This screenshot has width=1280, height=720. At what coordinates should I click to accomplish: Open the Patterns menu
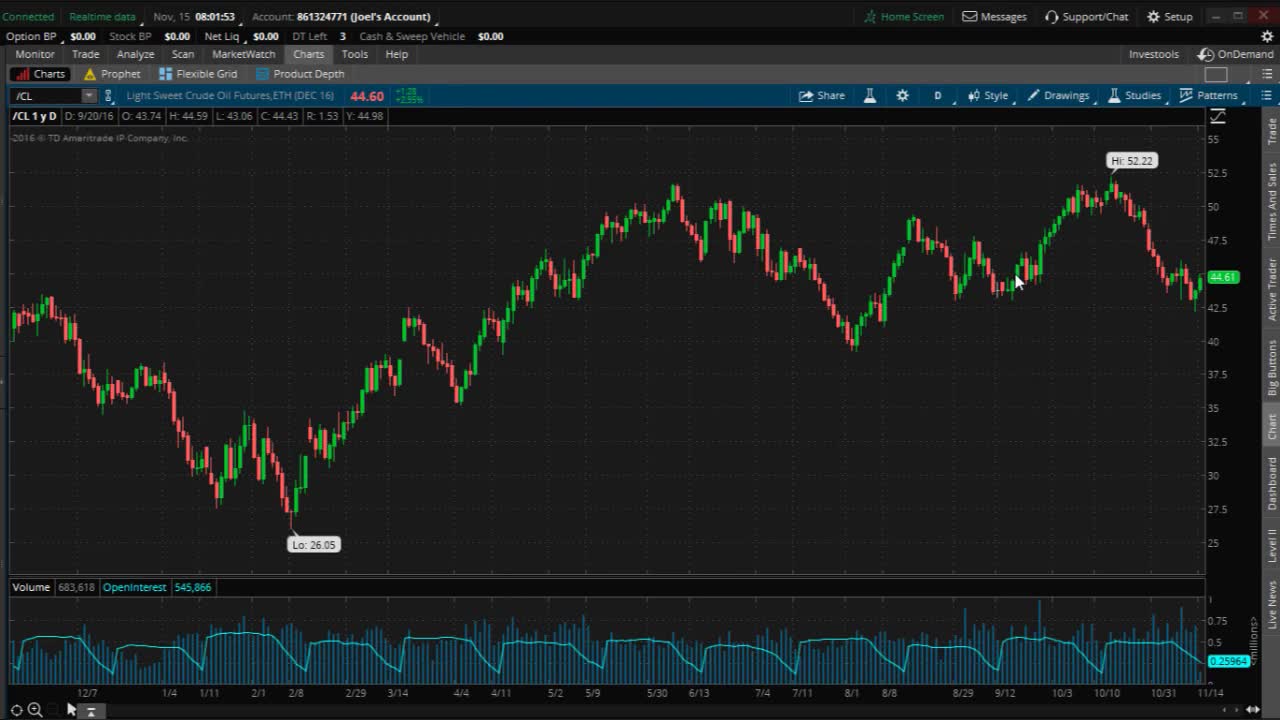pyautogui.click(x=1208, y=96)
